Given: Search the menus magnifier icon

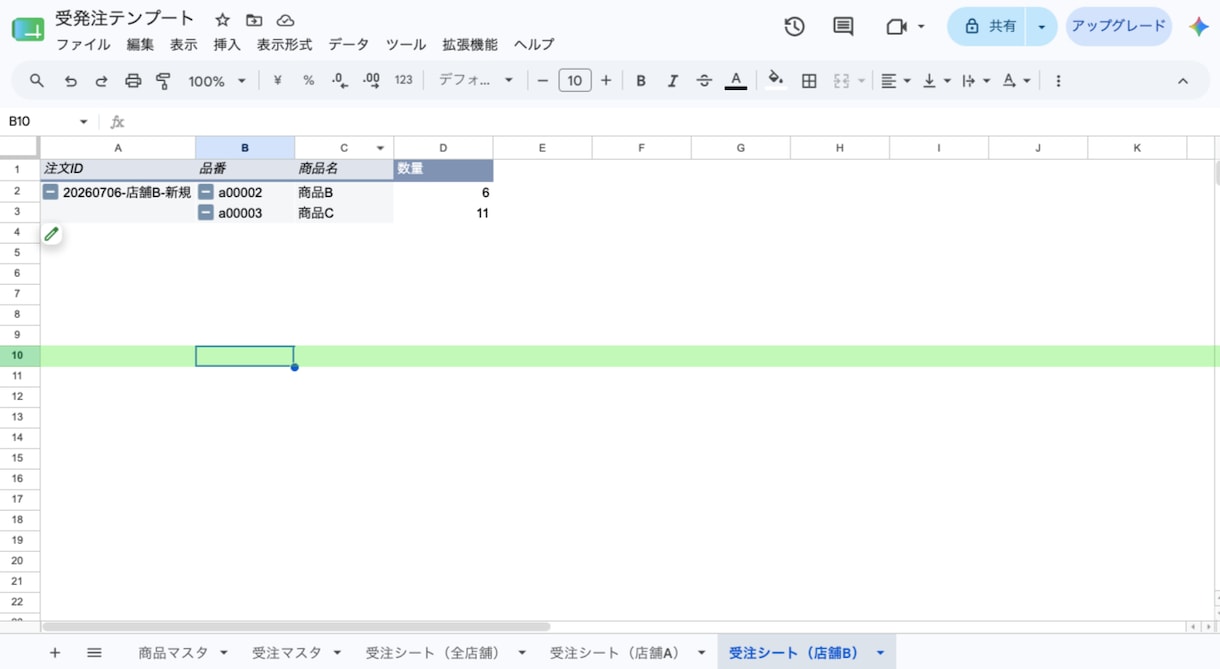Looking at the screenshot, I should (37, 81).
